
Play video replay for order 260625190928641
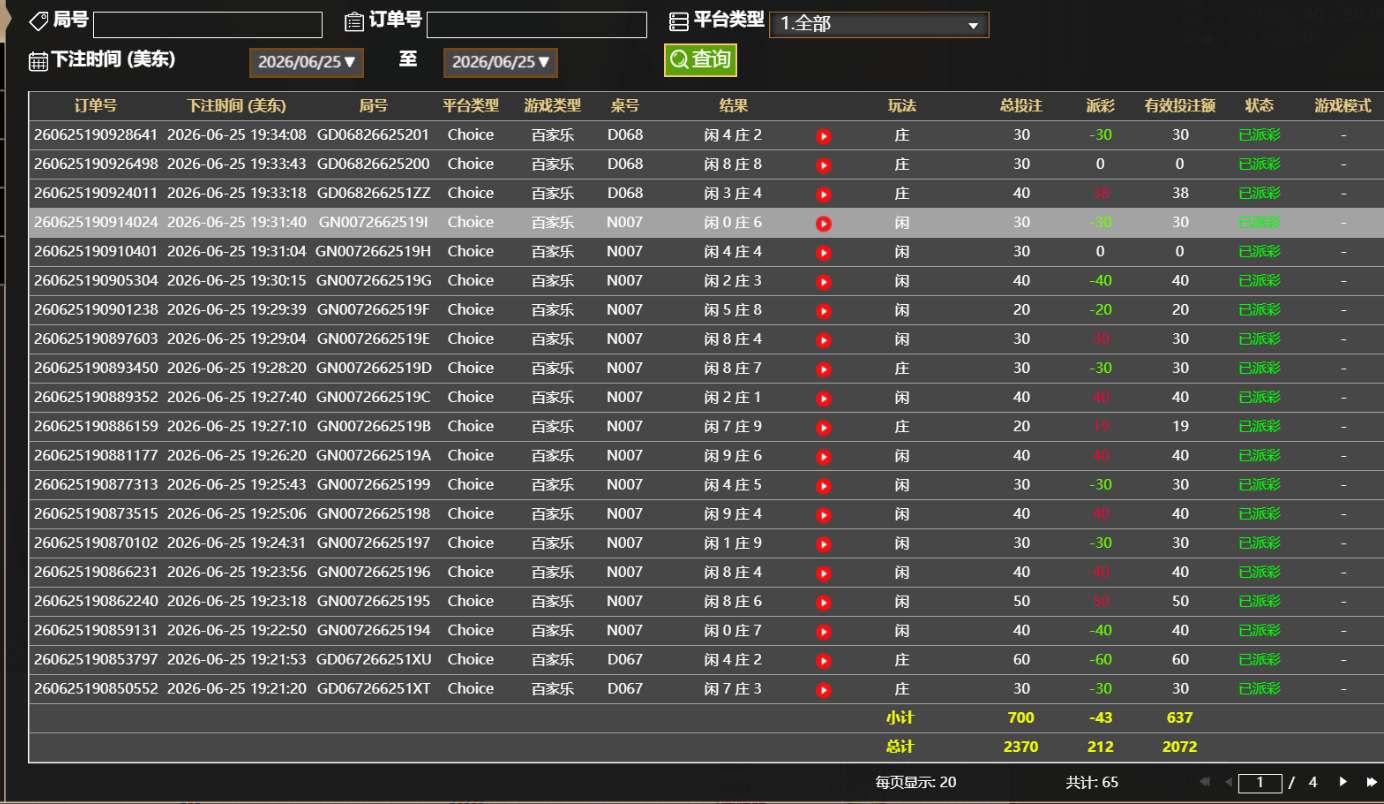tap(824, 136)
